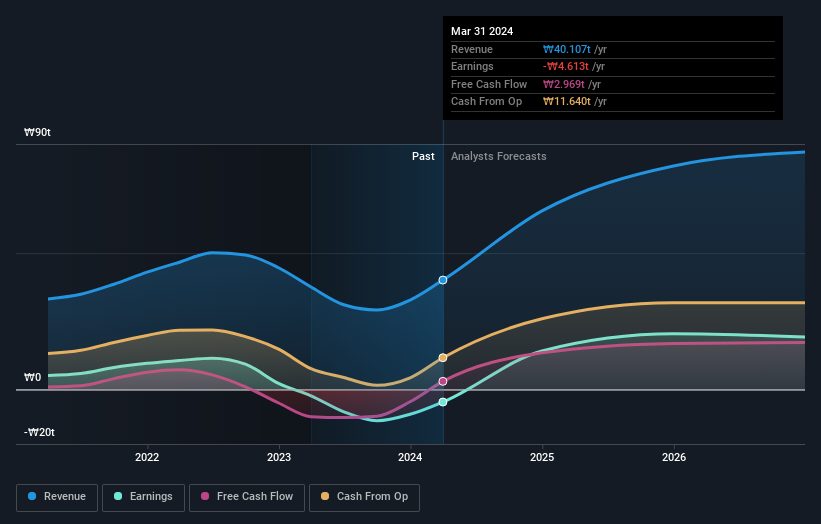Viewport: 821px width, 524px height.
Task: Click the Past label
Action: pos(423,157)
